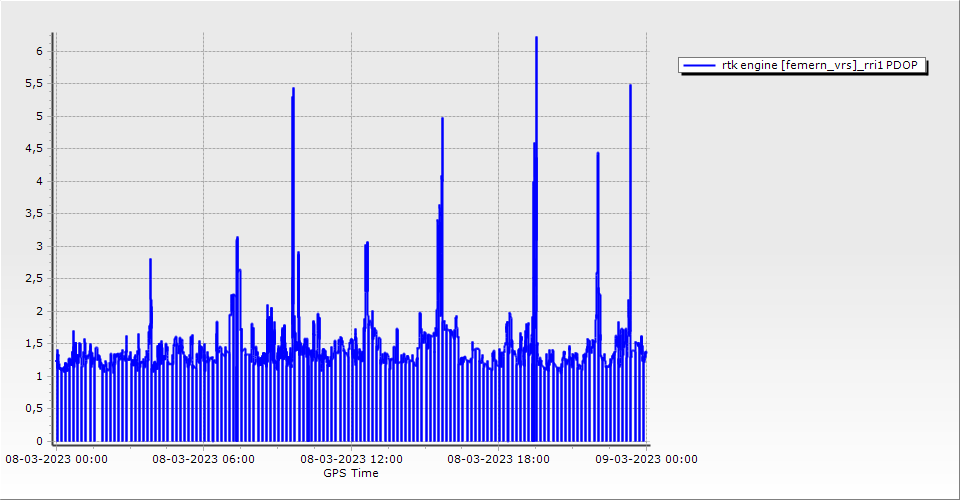
Task: Click the y-axis label 0
Action: 40,441
